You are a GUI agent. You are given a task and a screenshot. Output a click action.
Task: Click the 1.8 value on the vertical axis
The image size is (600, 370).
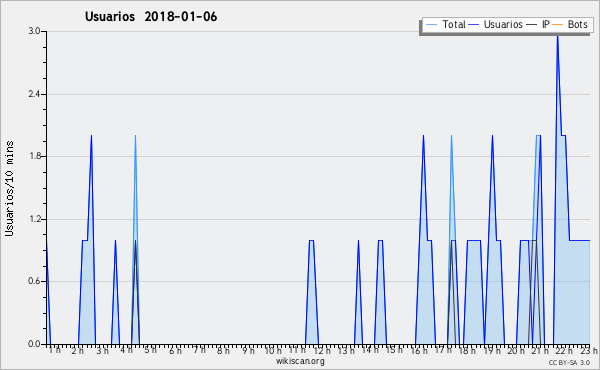click(35, 156)
